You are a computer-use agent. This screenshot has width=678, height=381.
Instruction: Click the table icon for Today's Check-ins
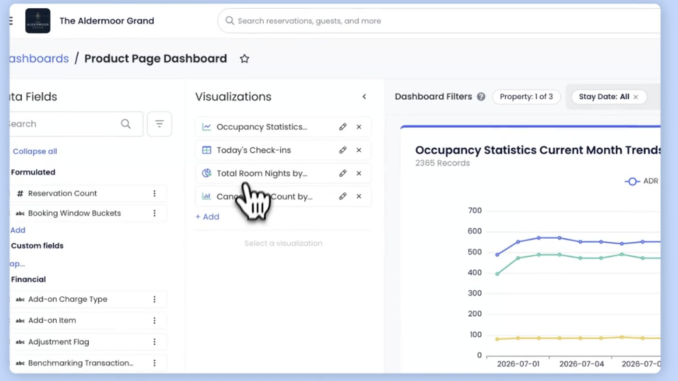(206, 150)
